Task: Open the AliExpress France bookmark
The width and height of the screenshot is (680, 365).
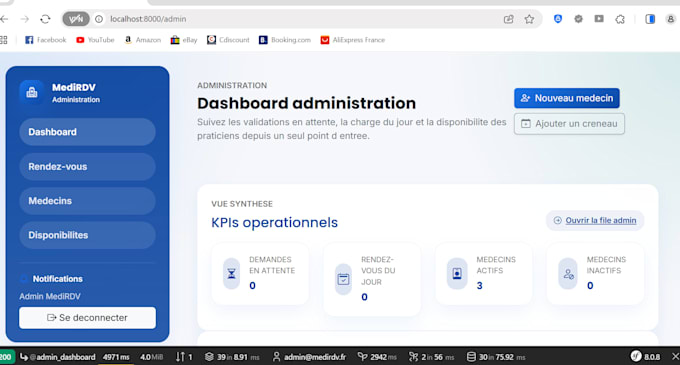Action: tap(353, 40)
